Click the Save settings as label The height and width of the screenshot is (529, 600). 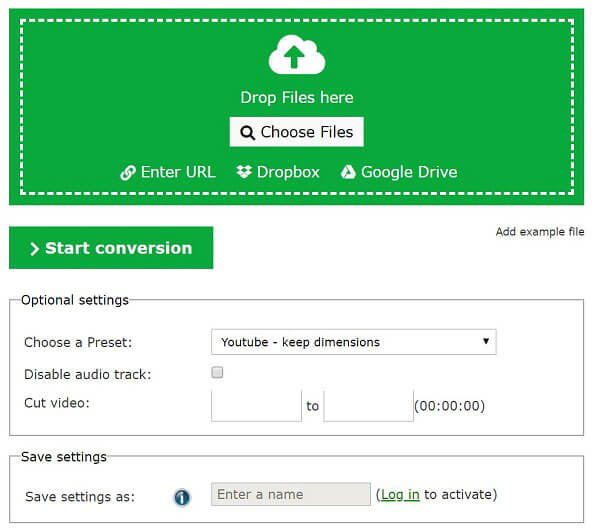coord(80,497)
